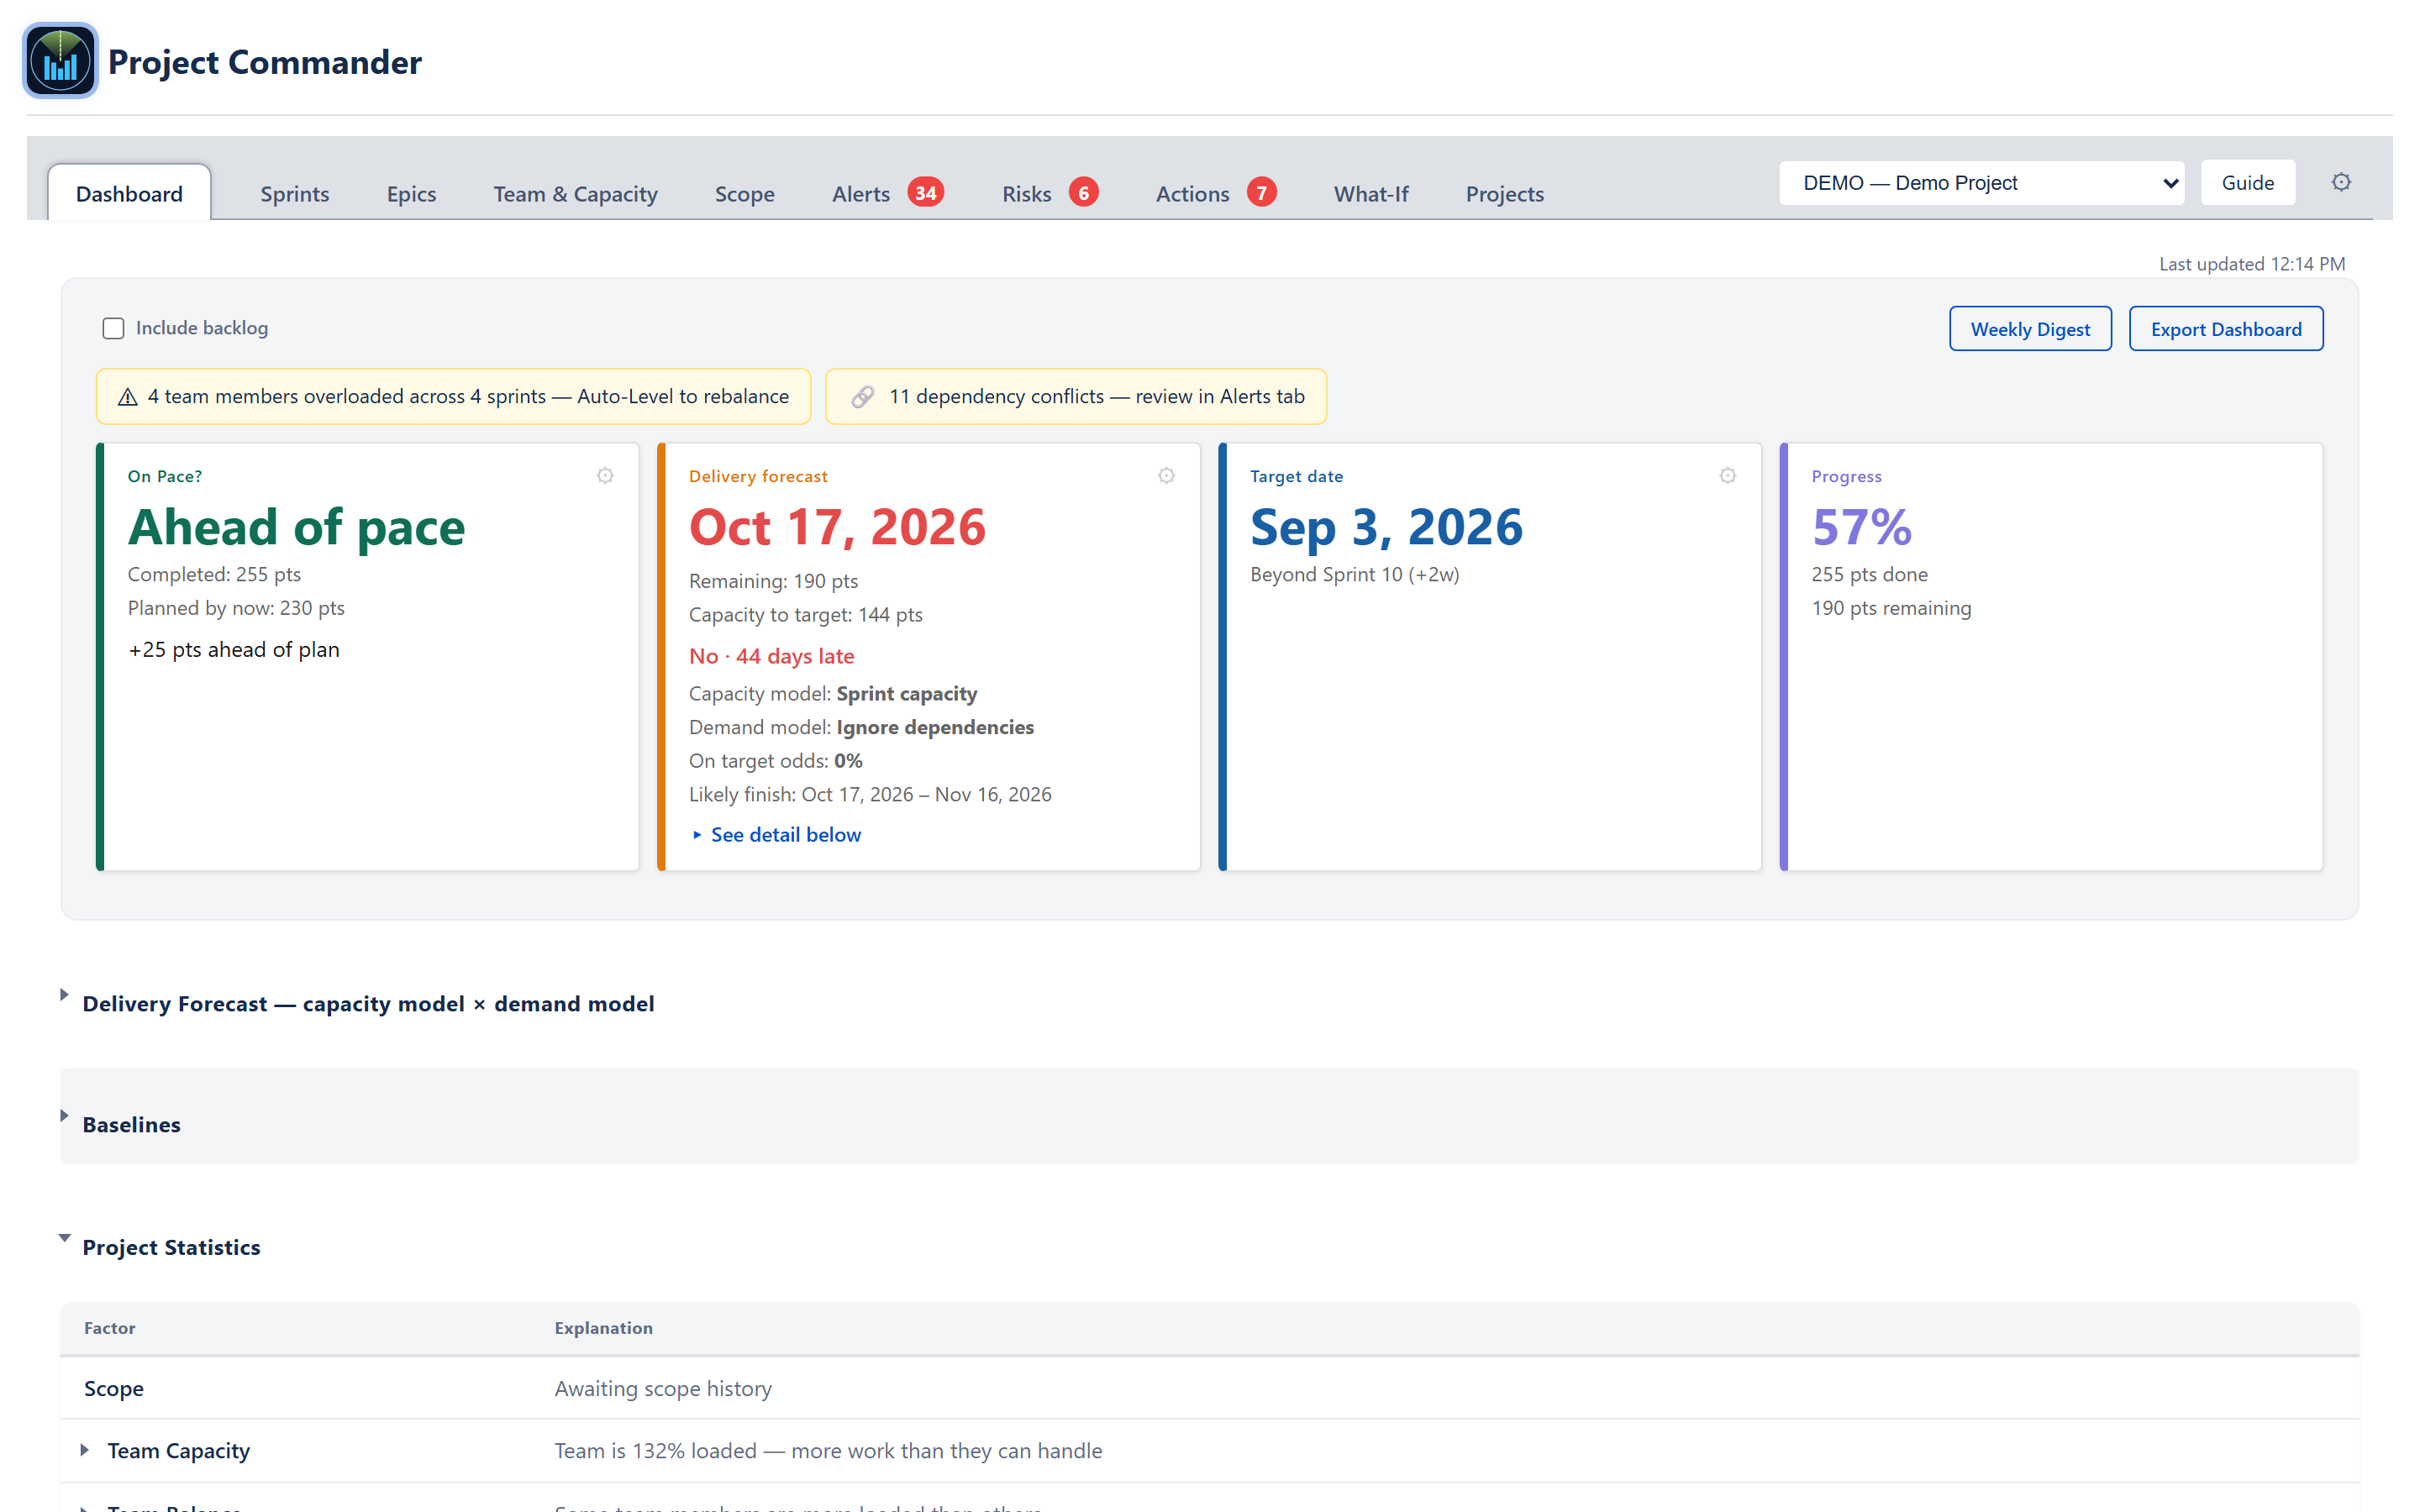The image size is (2420, 1512).
Task: Expand See detail below disclosure
Action: click(776, 834)
